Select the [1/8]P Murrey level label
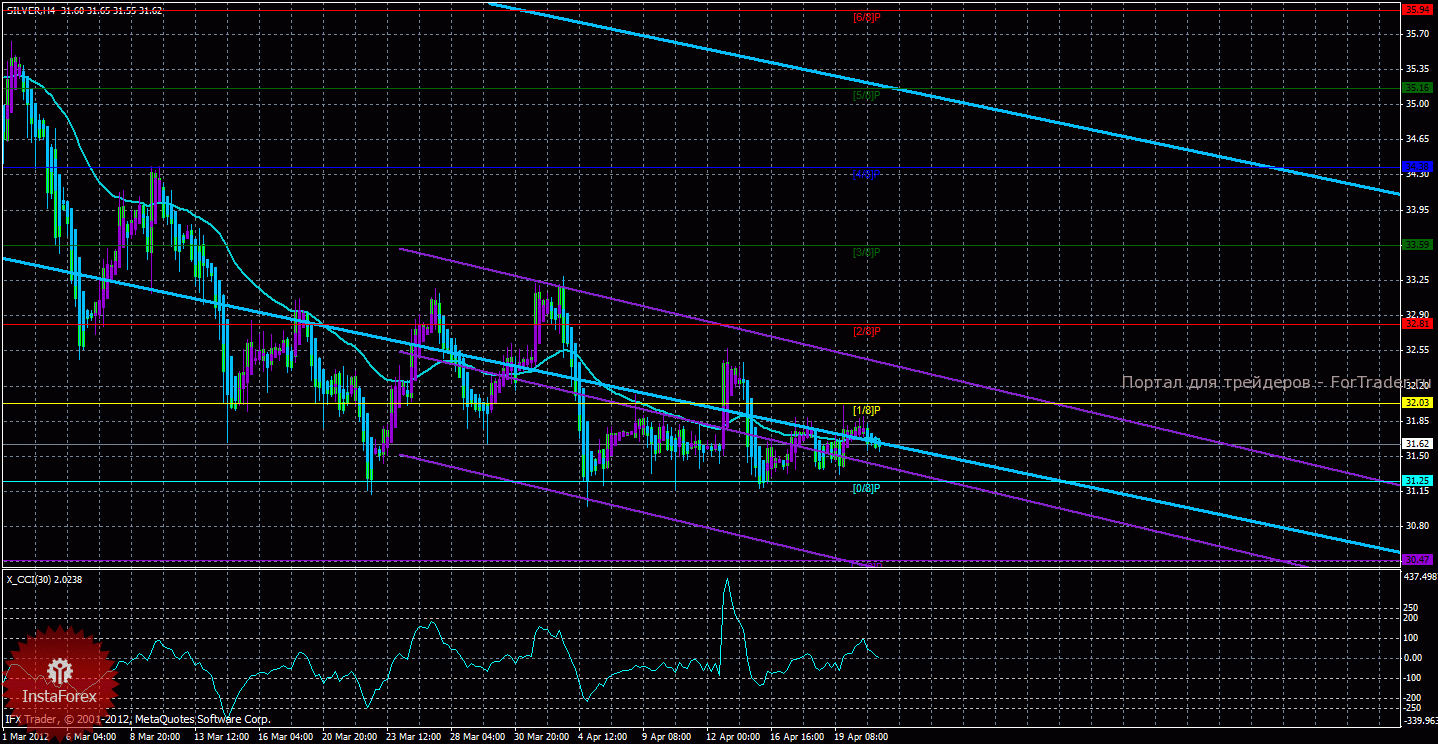The image size is (1438, 744). [x=866, y=410]
